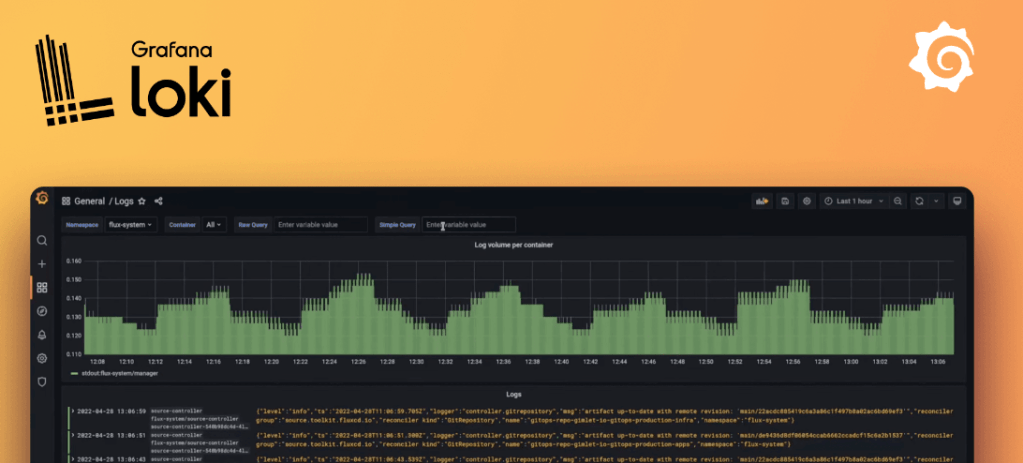Click the Create plus icon in the sidebar
The image size is (1023, 463).
pos(42,264)
